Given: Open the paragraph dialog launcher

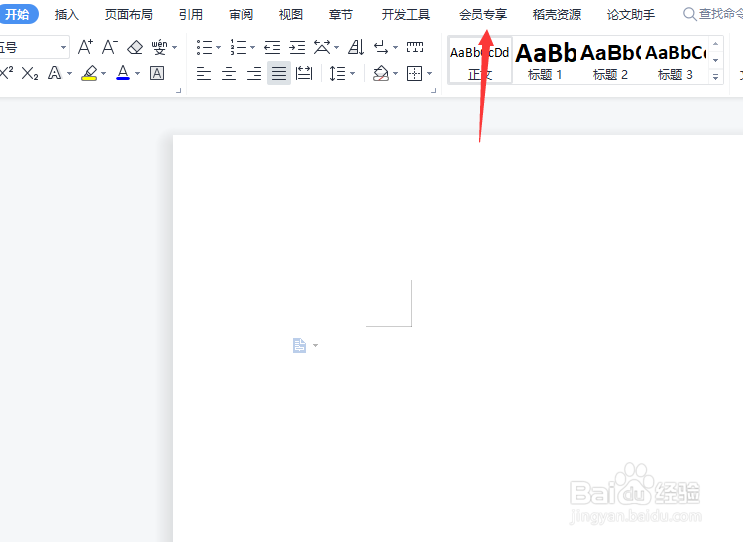Looking at the screenshot, I should (433, 90).
